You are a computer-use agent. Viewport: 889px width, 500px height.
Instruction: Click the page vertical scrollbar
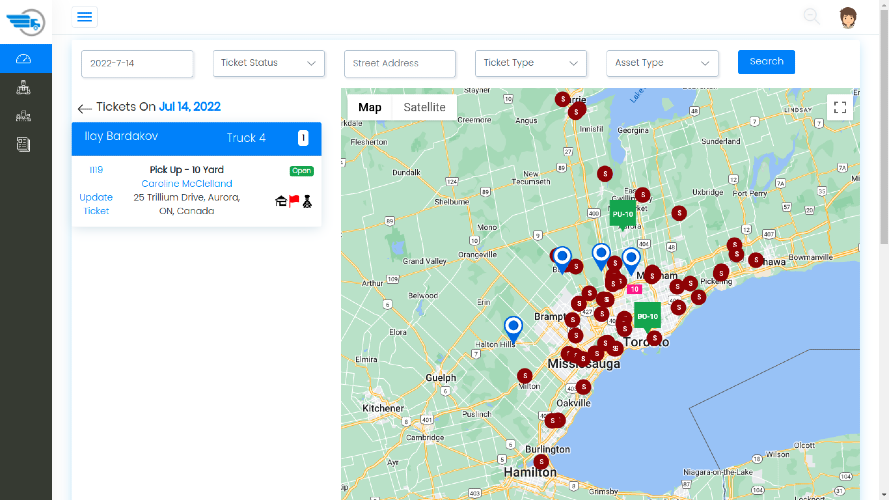pos(884,128)
